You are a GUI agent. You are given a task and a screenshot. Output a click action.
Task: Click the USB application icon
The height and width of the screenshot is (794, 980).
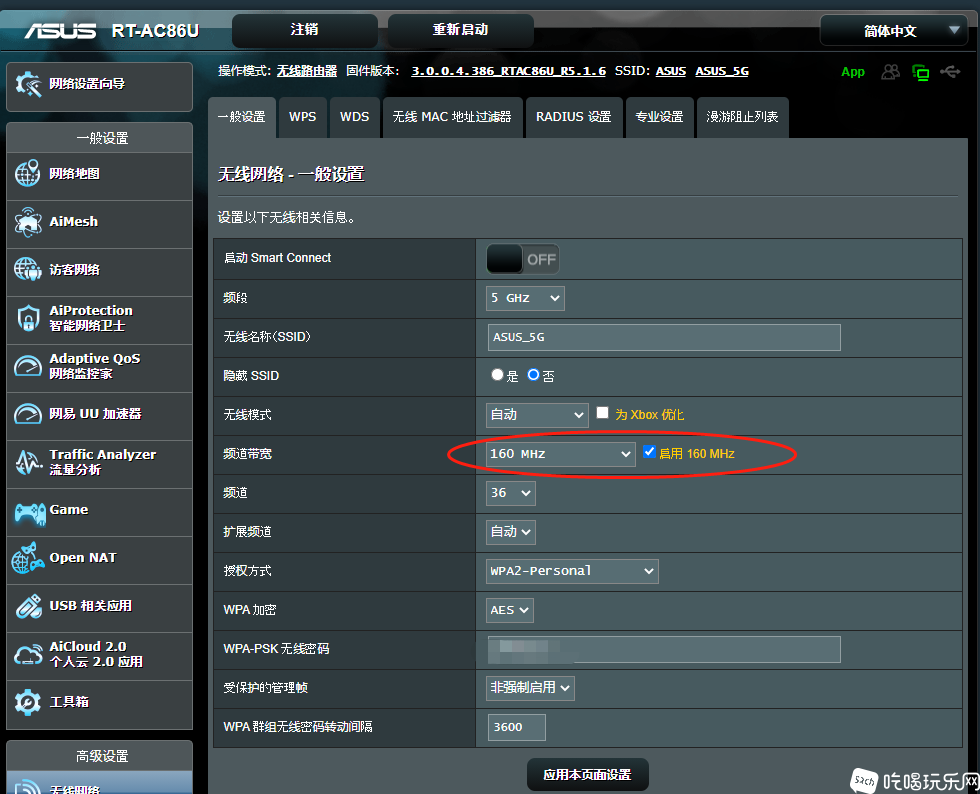tap(28, 606)
